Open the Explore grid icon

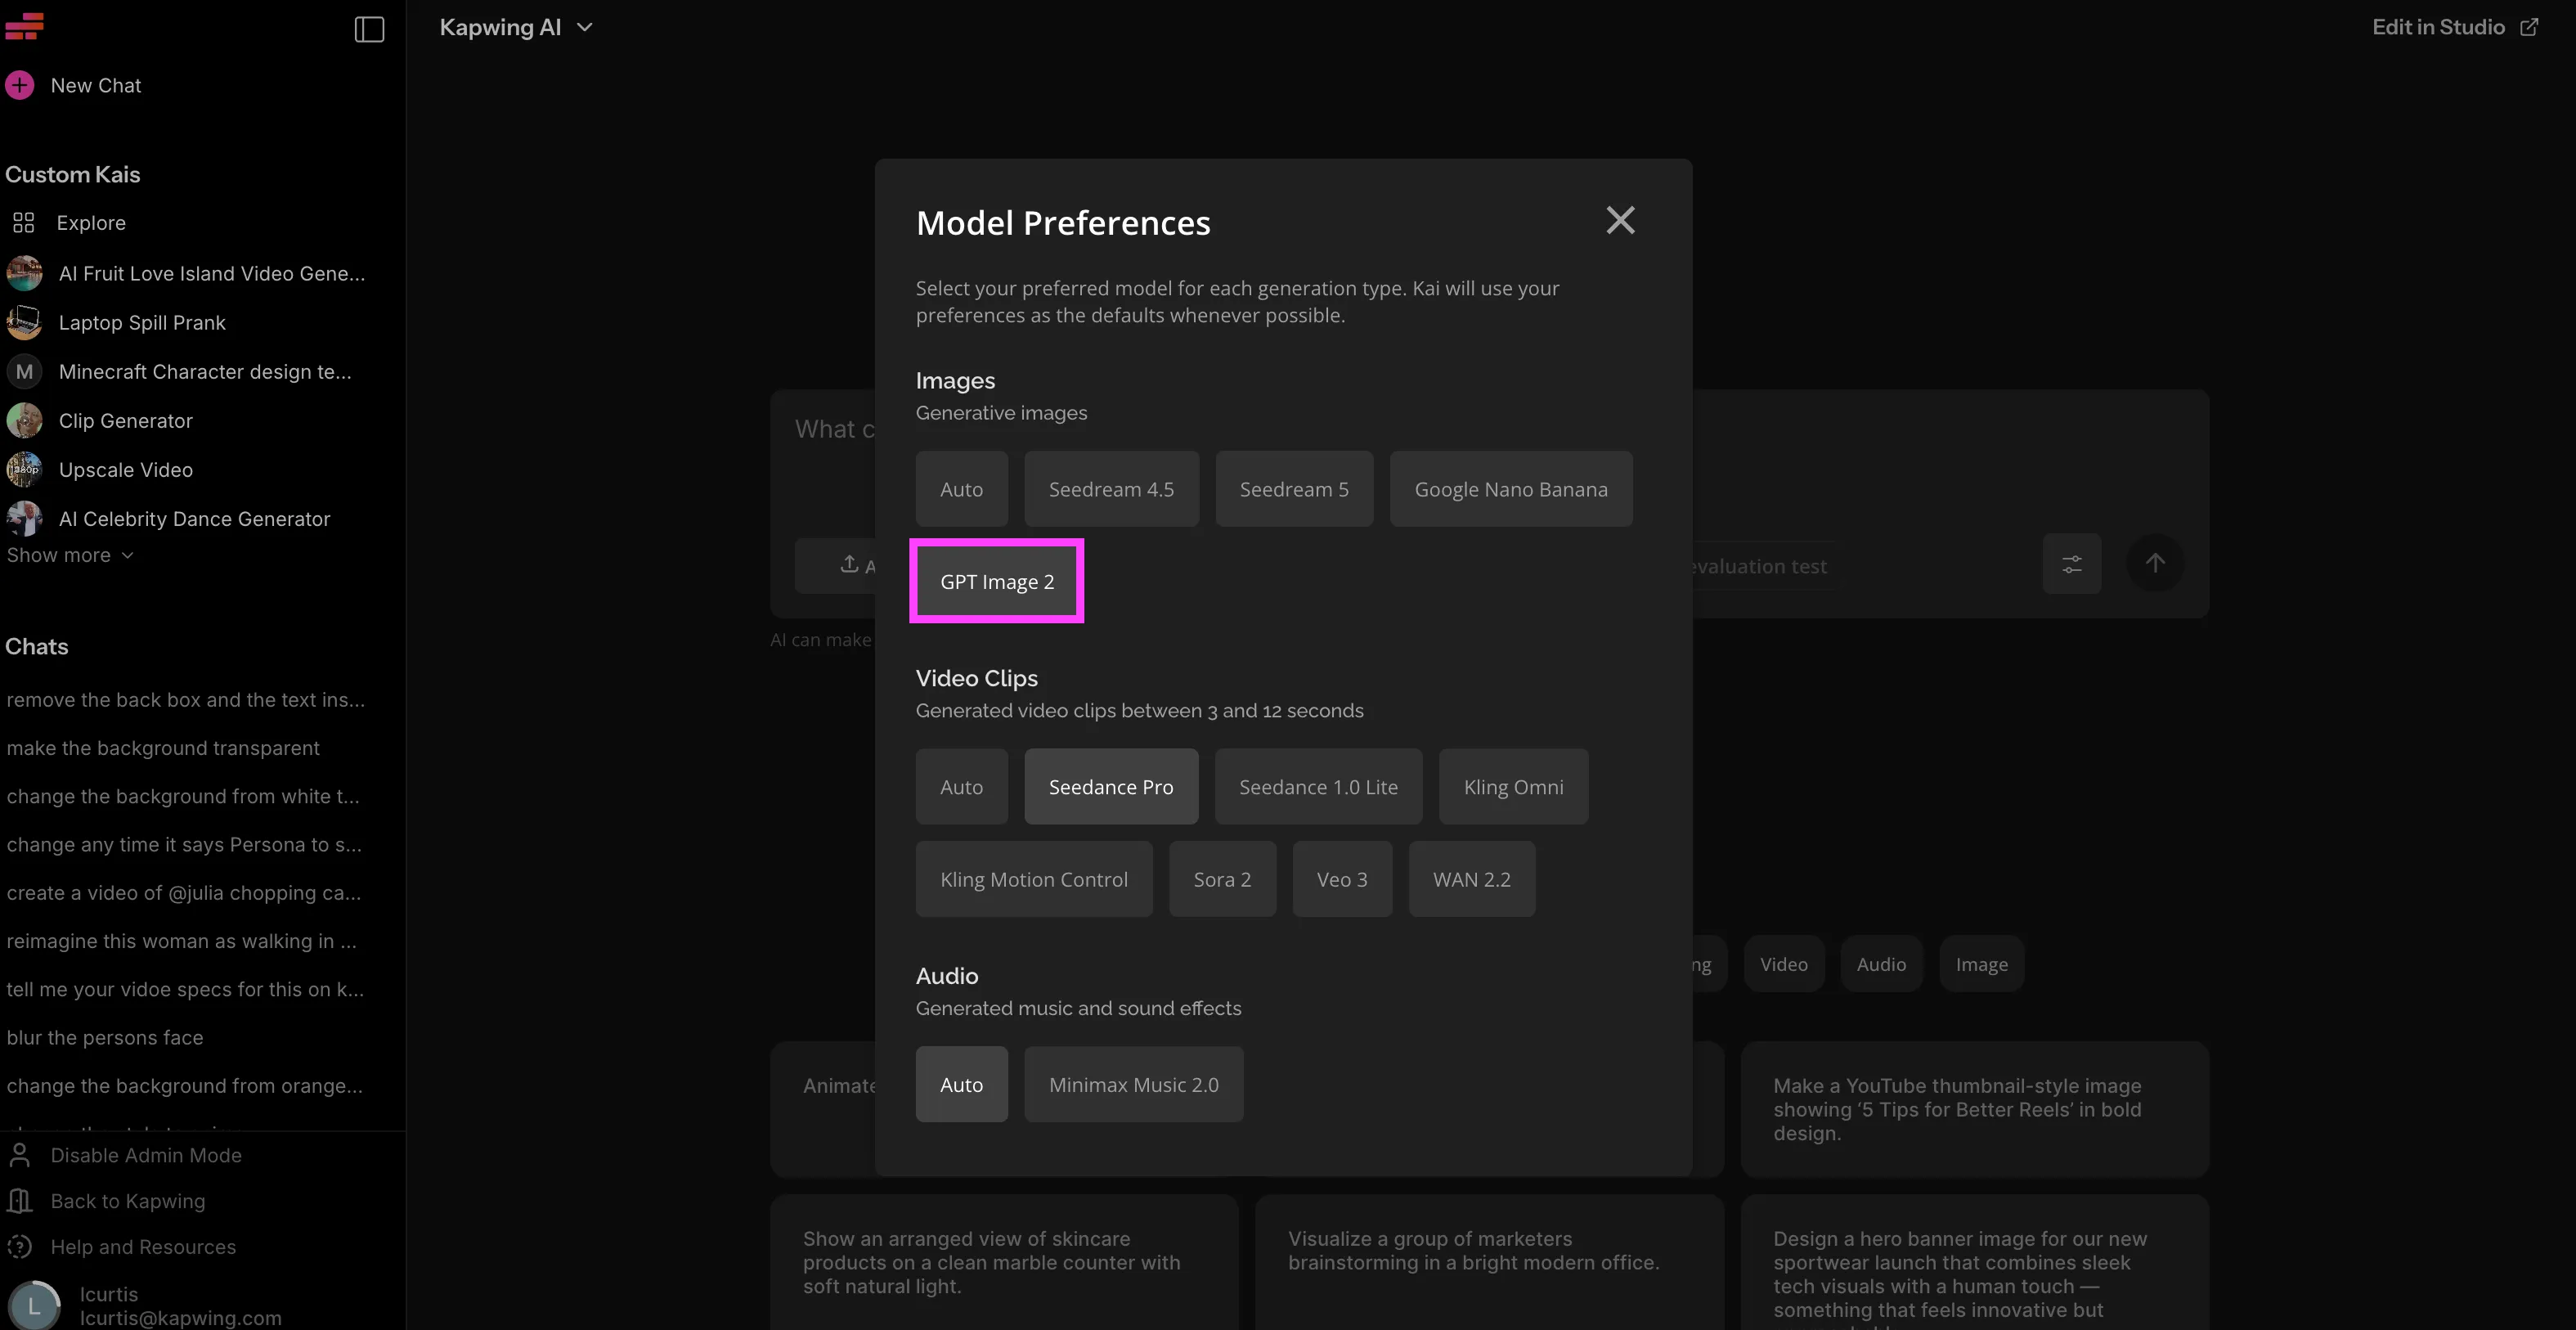pos(23,222)
